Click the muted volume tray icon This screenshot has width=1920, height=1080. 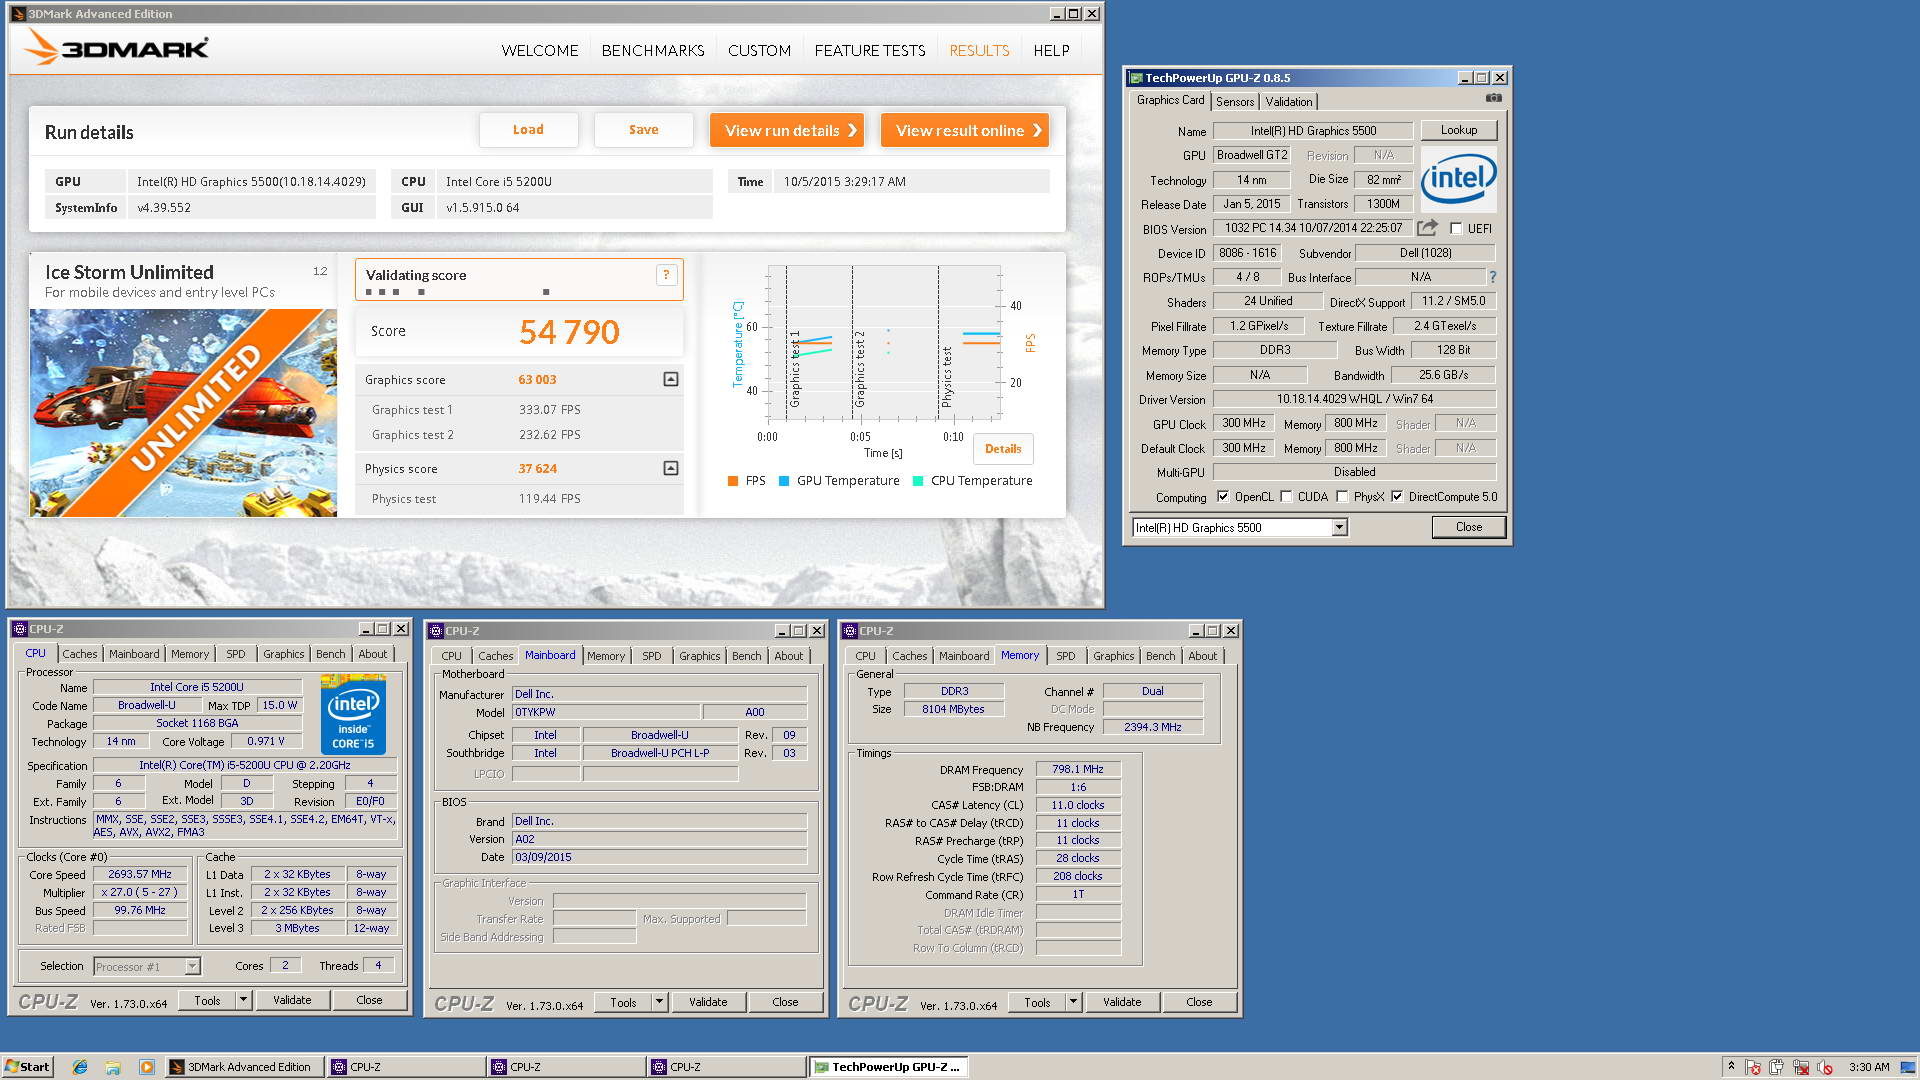coord(1825,1067)
